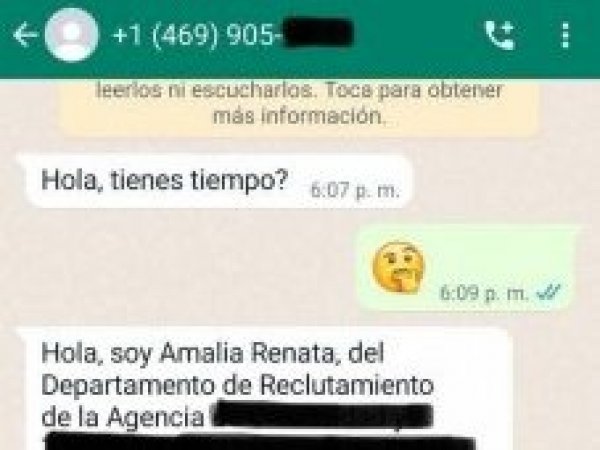Click the empty green header bar area
600x450 pixels.
[x=417, y=35]
